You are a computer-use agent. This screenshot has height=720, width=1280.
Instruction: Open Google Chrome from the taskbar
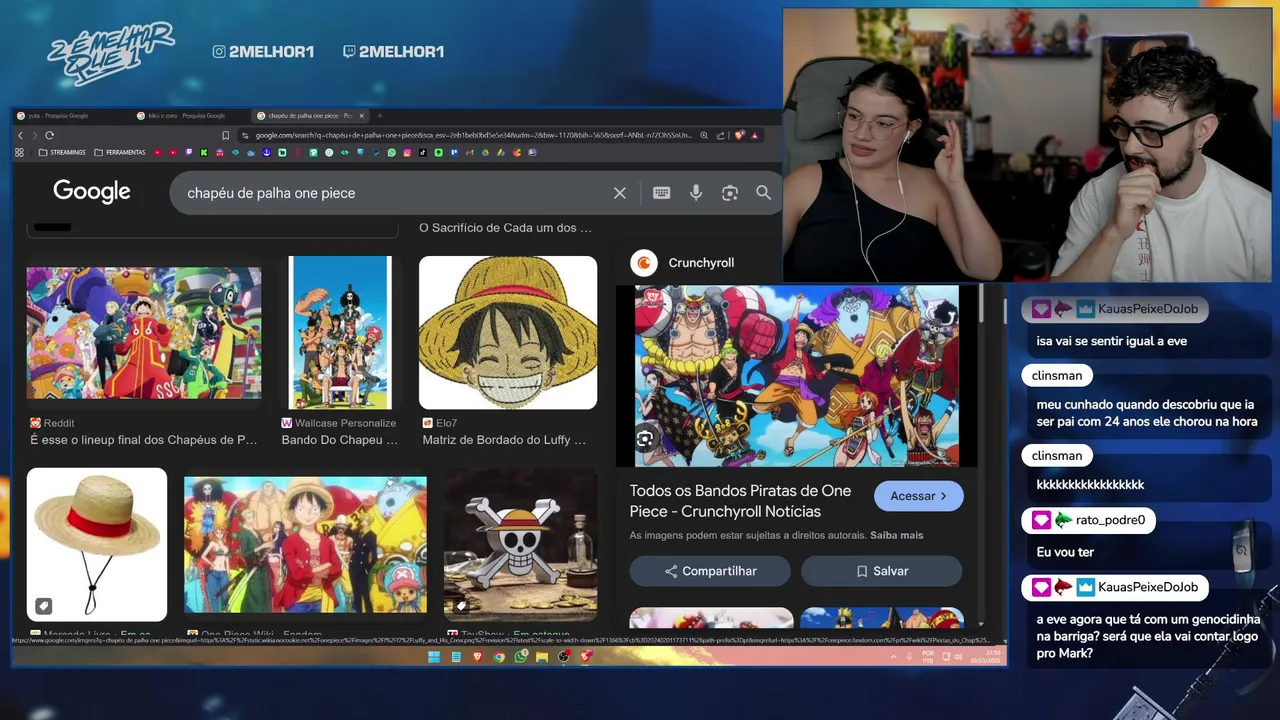pos(499,657)
